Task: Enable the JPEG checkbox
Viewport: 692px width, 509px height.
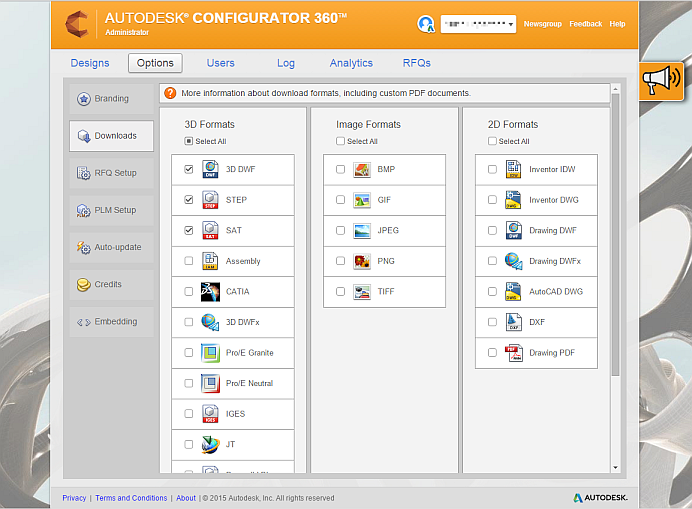Action: click(340, 230)
